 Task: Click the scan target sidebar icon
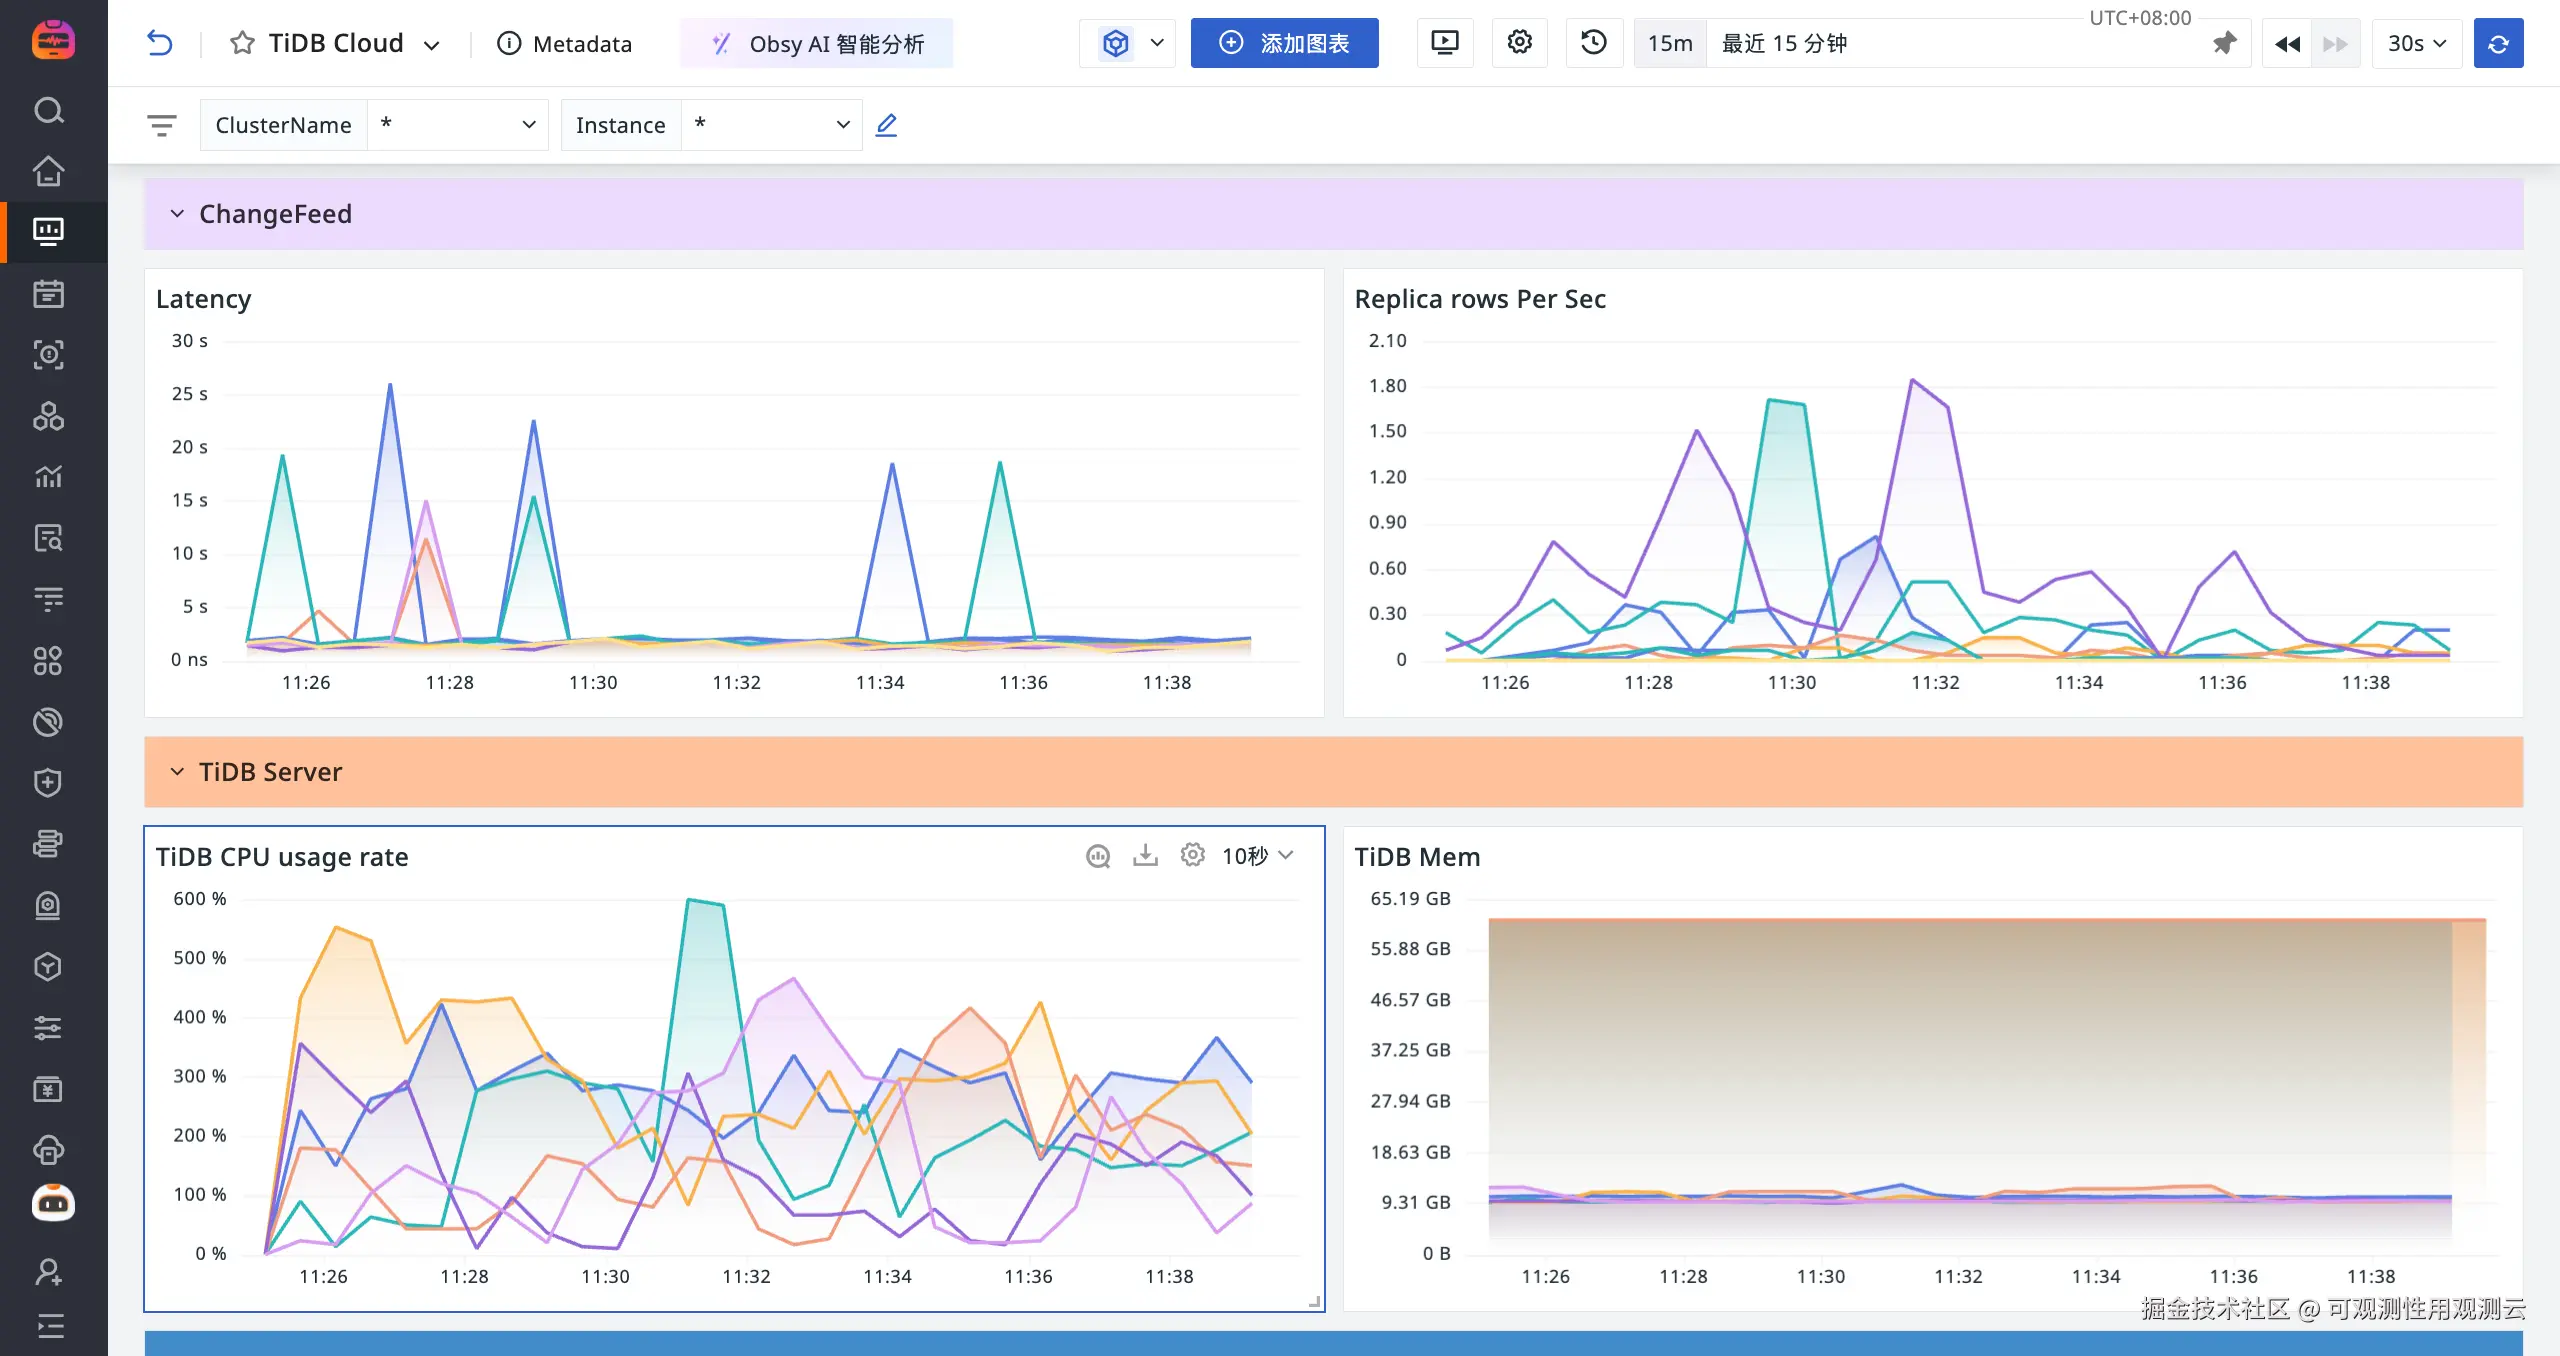point(48,354)
